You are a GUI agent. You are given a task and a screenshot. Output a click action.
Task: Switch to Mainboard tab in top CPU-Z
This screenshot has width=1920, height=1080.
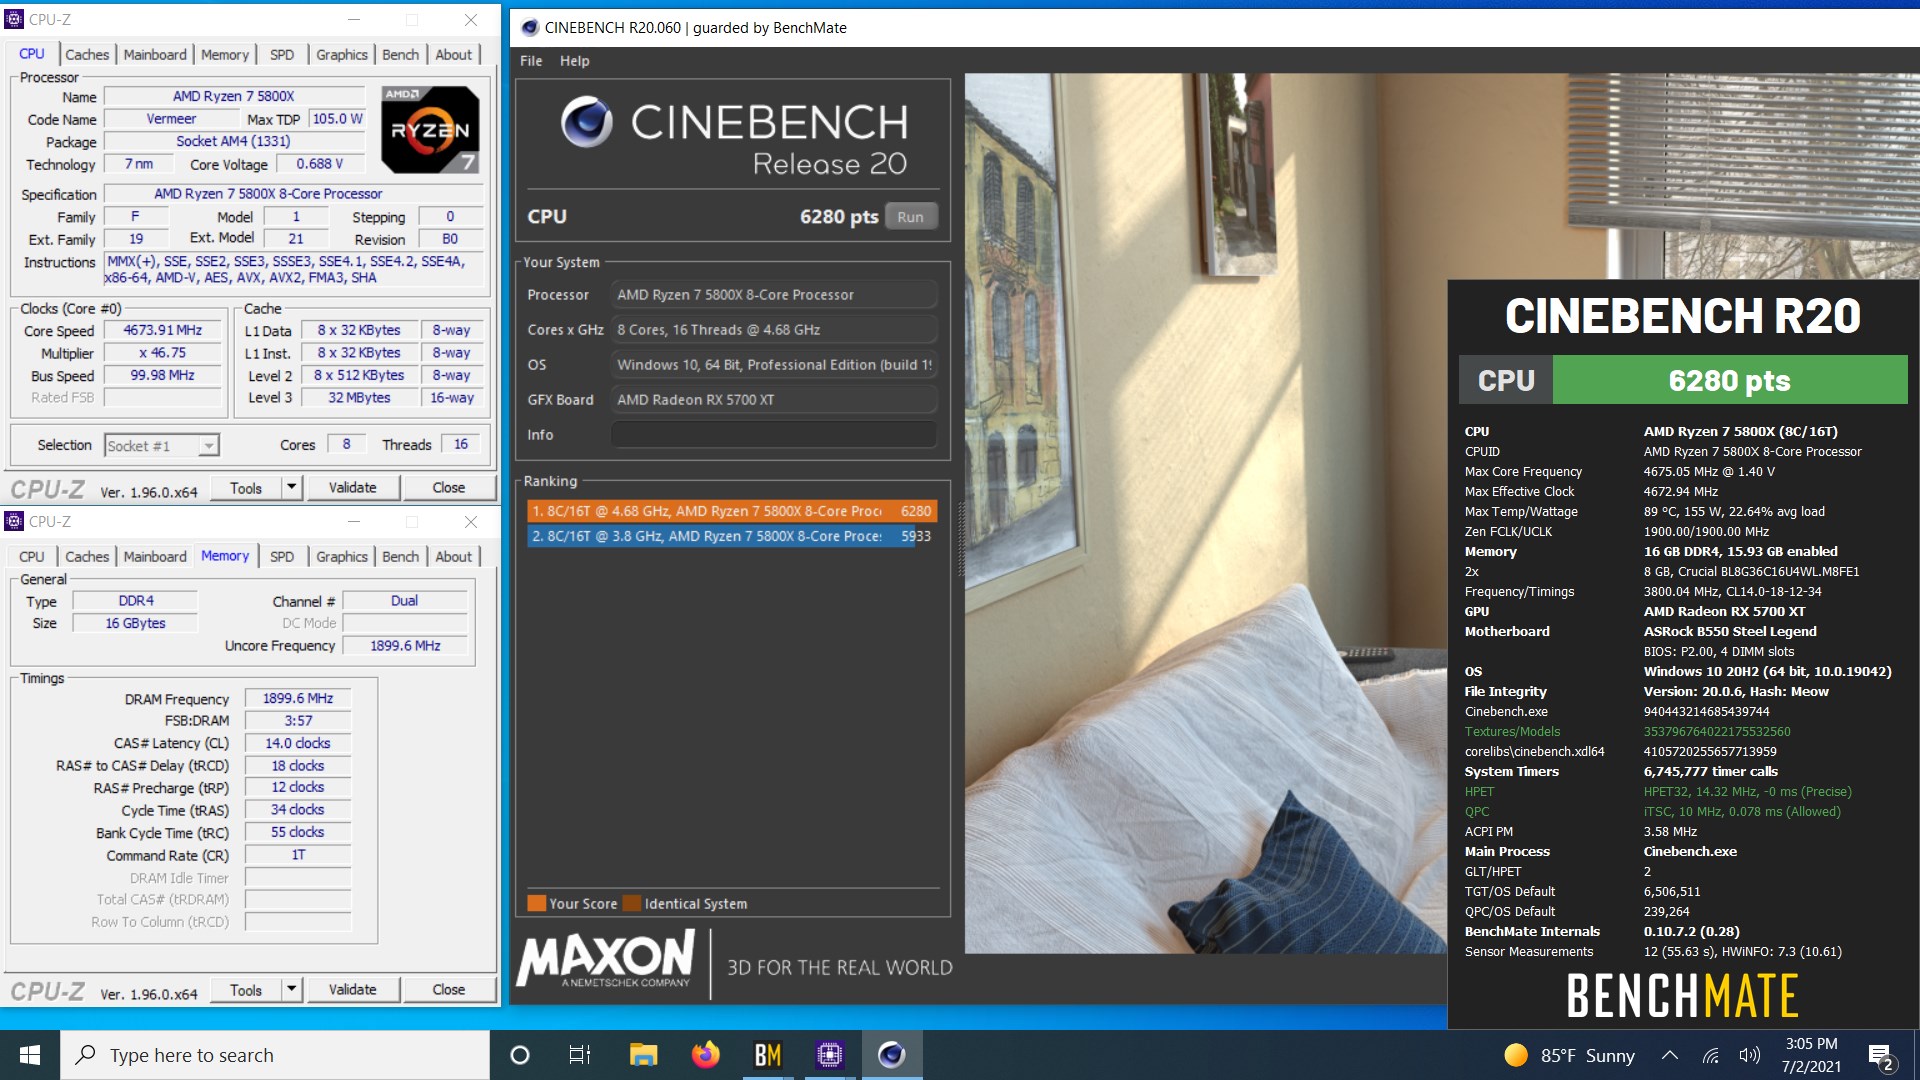tap(155, 54)
